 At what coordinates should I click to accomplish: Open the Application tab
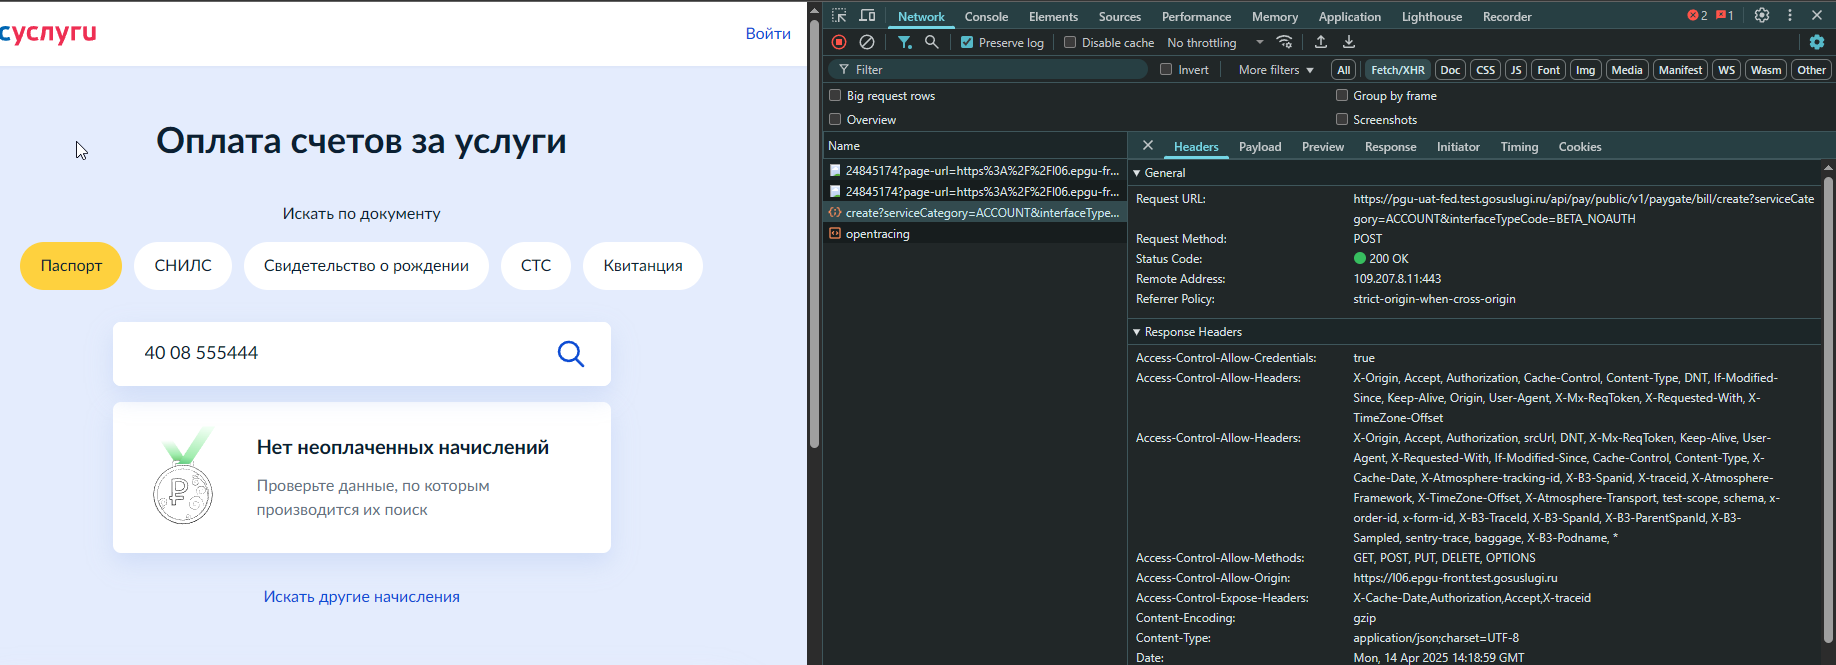[x=1349, y=16]
